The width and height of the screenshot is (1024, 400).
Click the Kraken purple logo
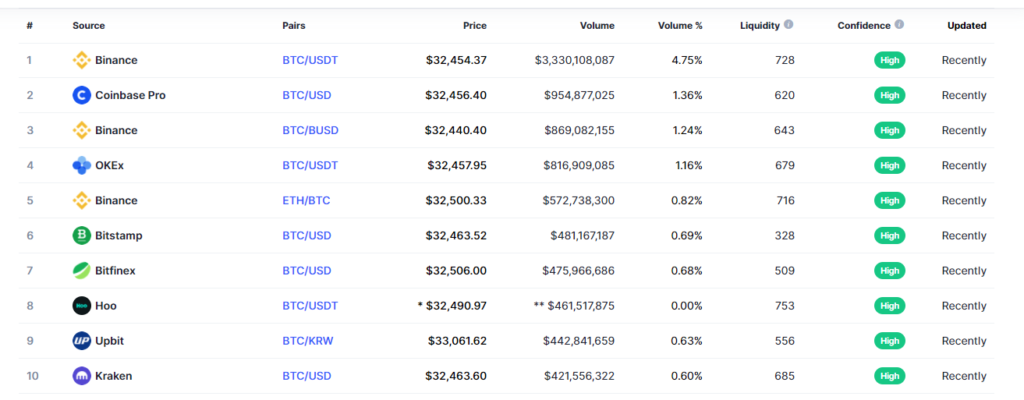[82, 376]
